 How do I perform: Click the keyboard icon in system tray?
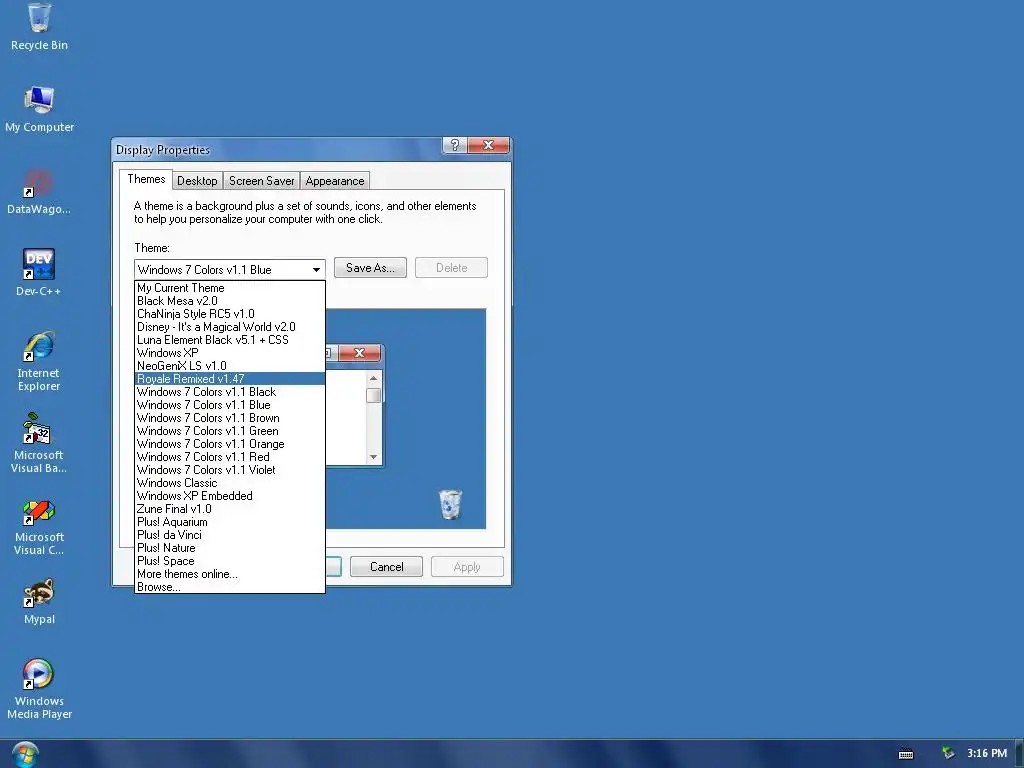click(906, 754)
